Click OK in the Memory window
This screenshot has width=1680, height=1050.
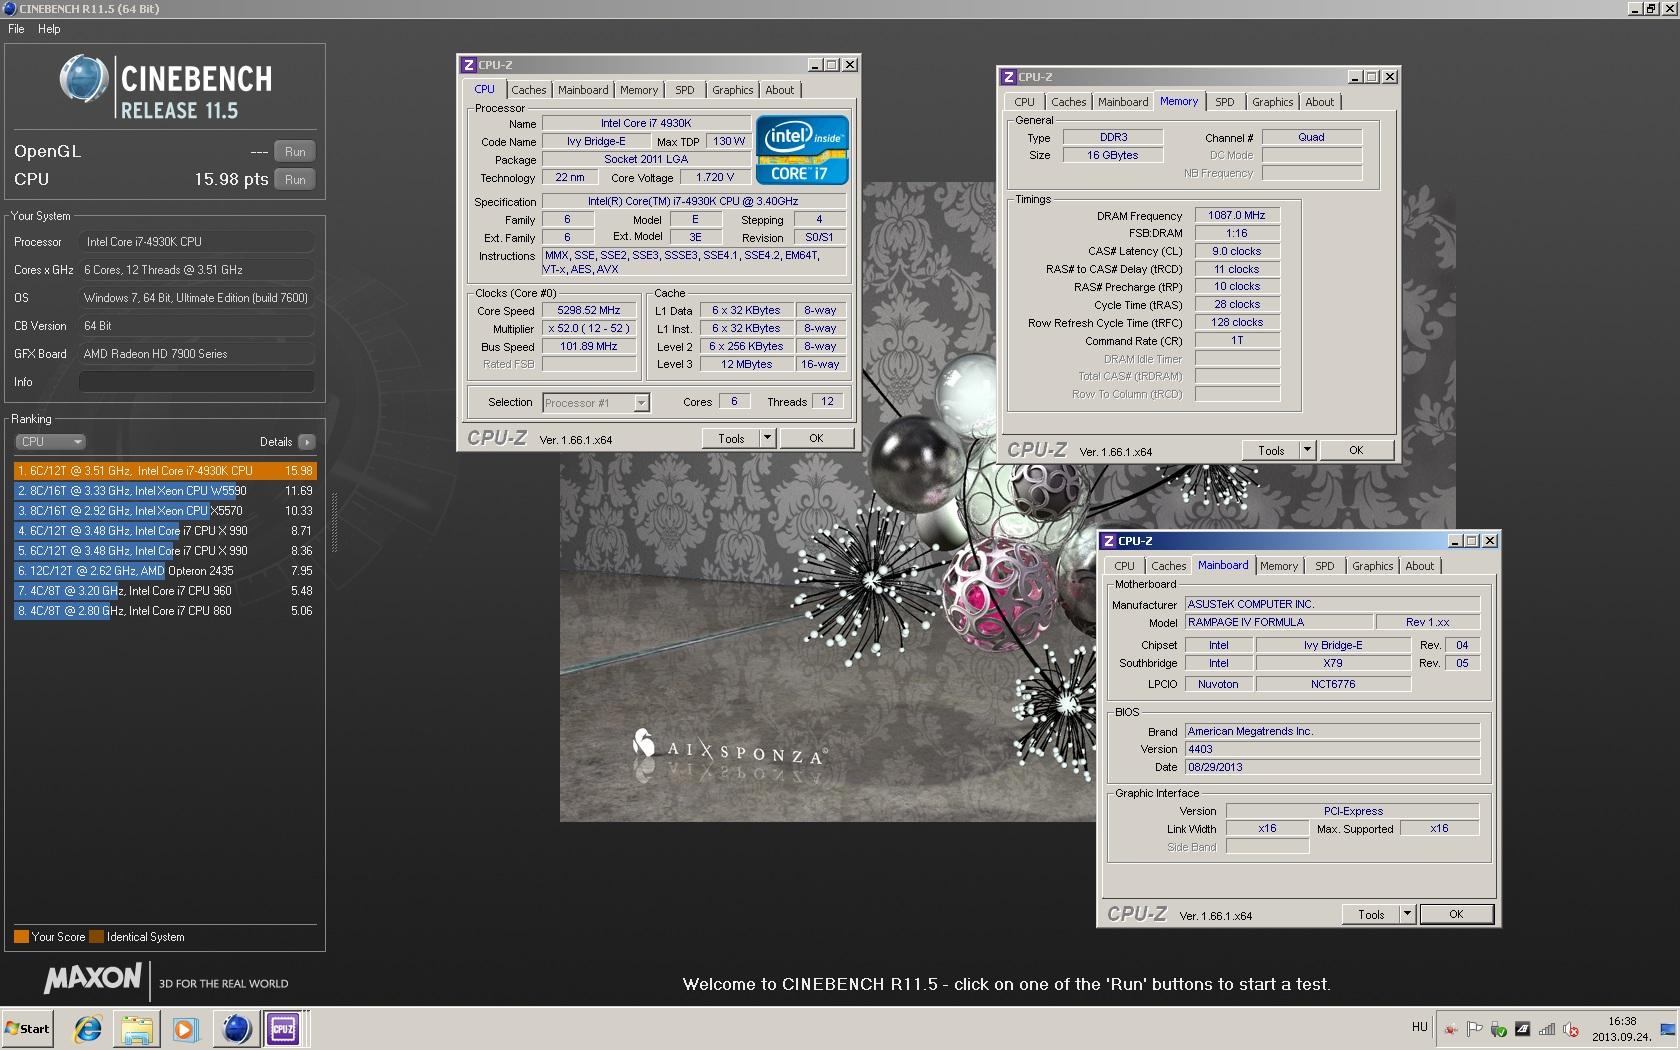(1356, 451)
